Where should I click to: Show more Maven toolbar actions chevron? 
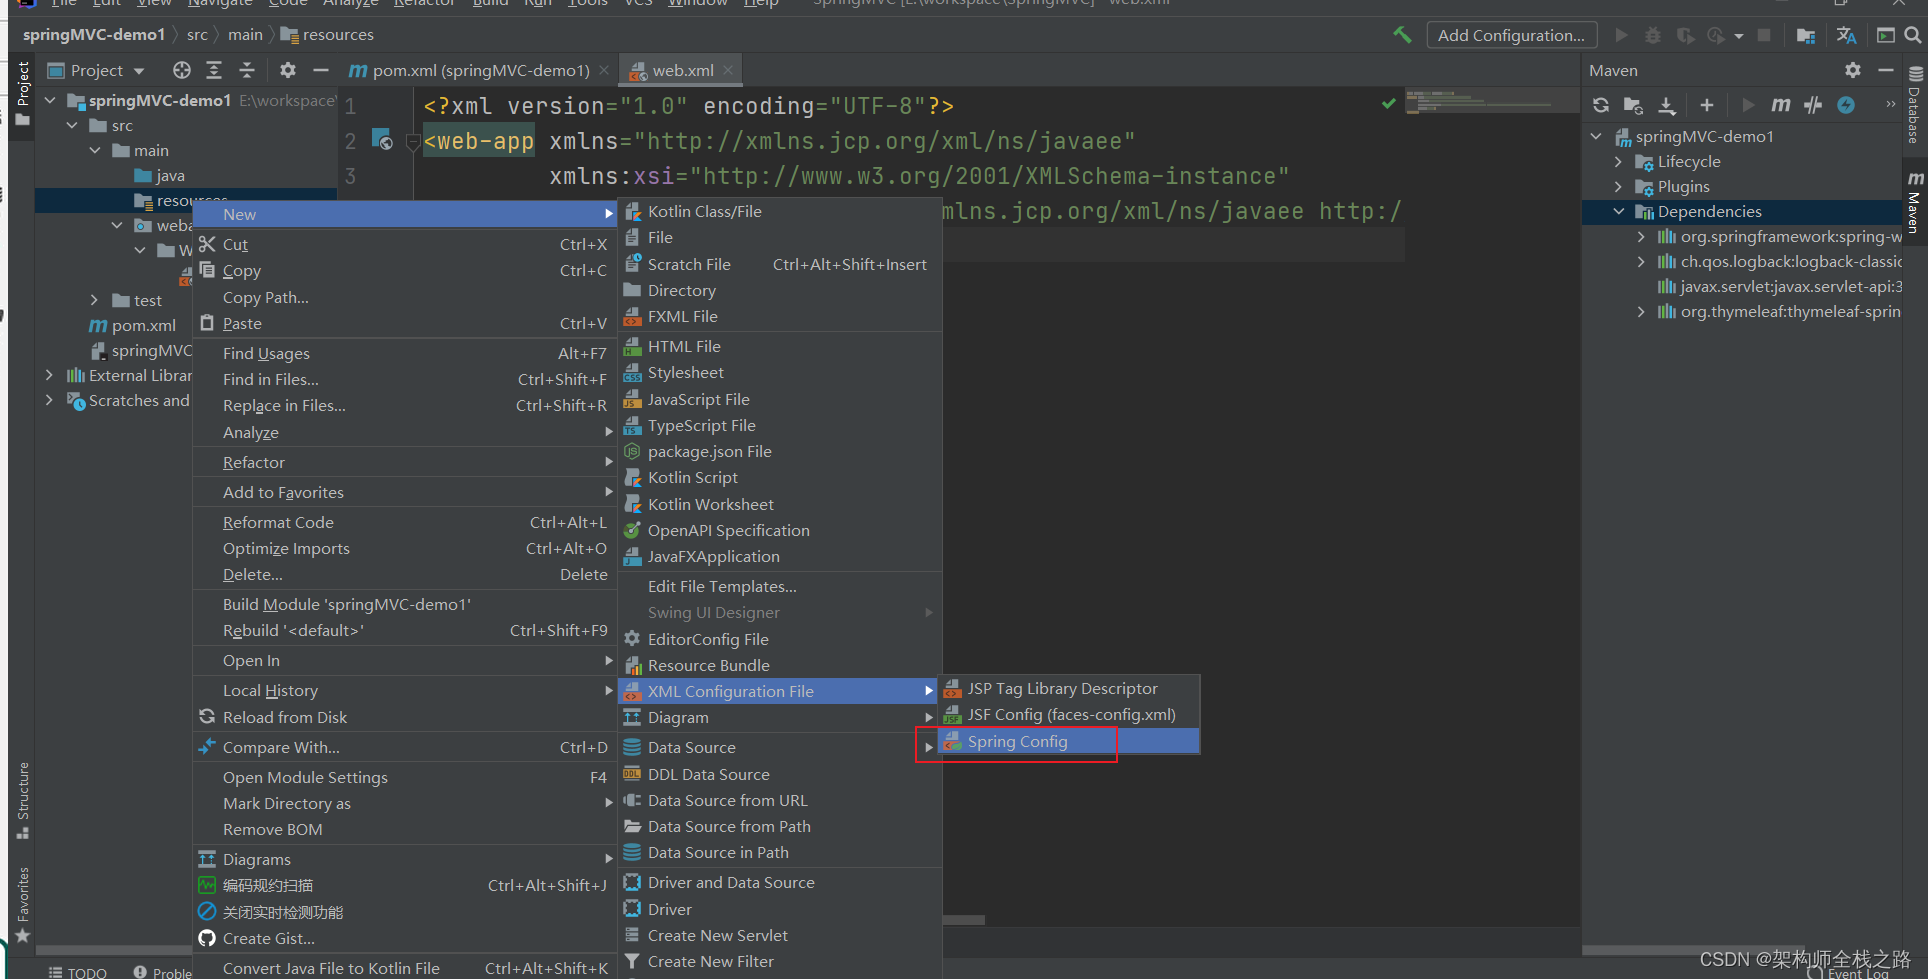pyautogui.click(x=1890, y=104)
